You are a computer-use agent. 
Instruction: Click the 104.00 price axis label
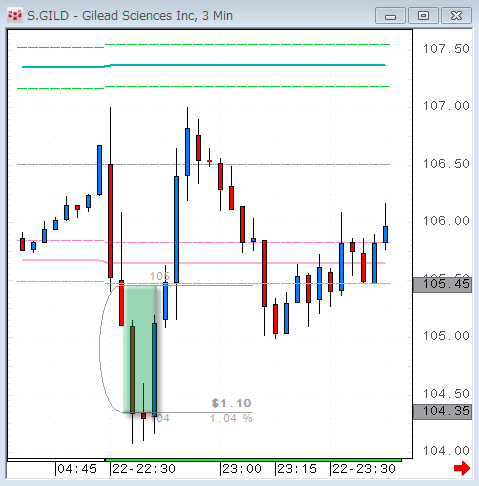pos(446,451)
